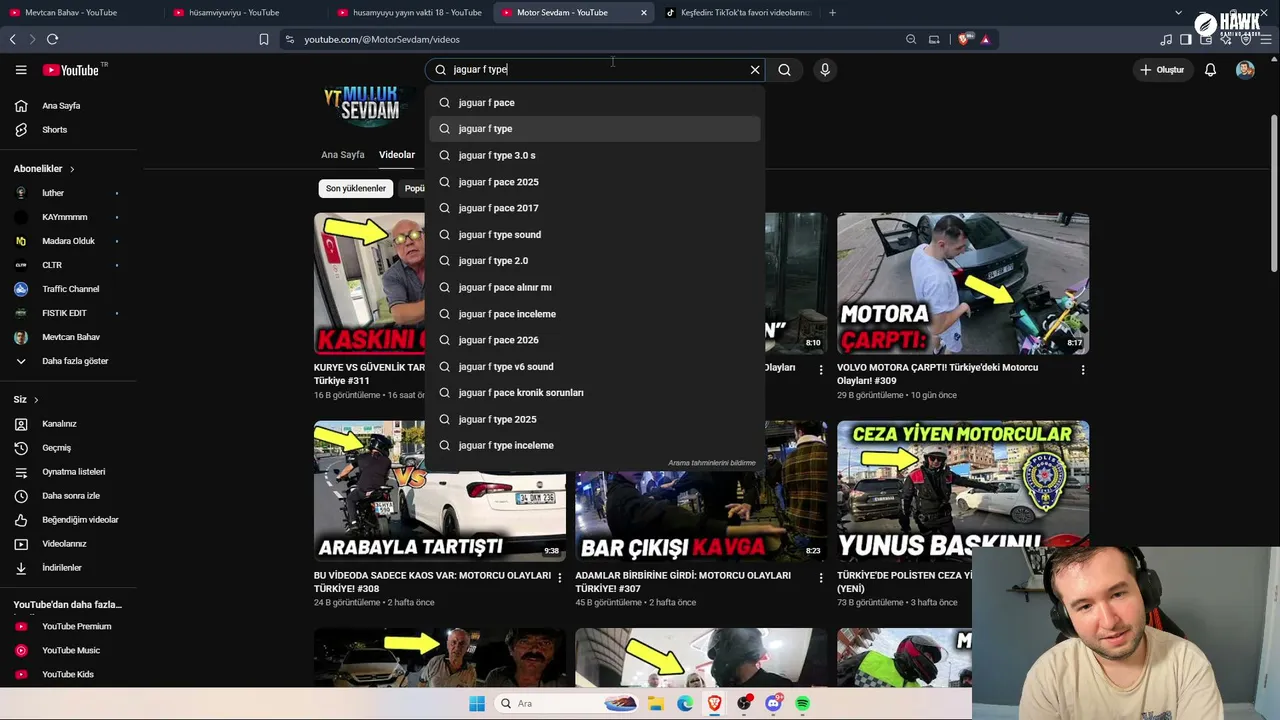Open Spotify from the taskbar
Viewport: 1280px width, 720px height.
[x=803, y=704]
